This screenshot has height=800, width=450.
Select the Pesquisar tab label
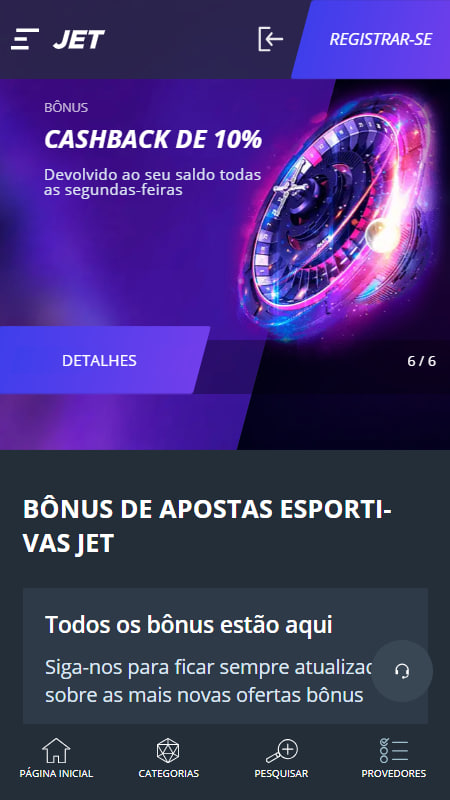[x=282, y=773]
